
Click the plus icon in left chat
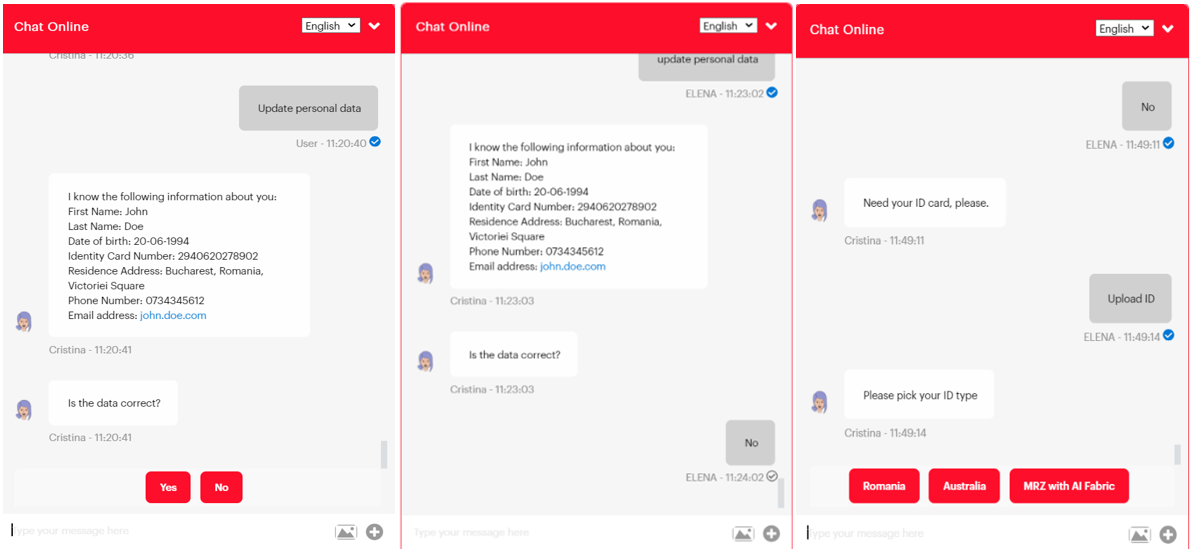(x=374, y=532)
